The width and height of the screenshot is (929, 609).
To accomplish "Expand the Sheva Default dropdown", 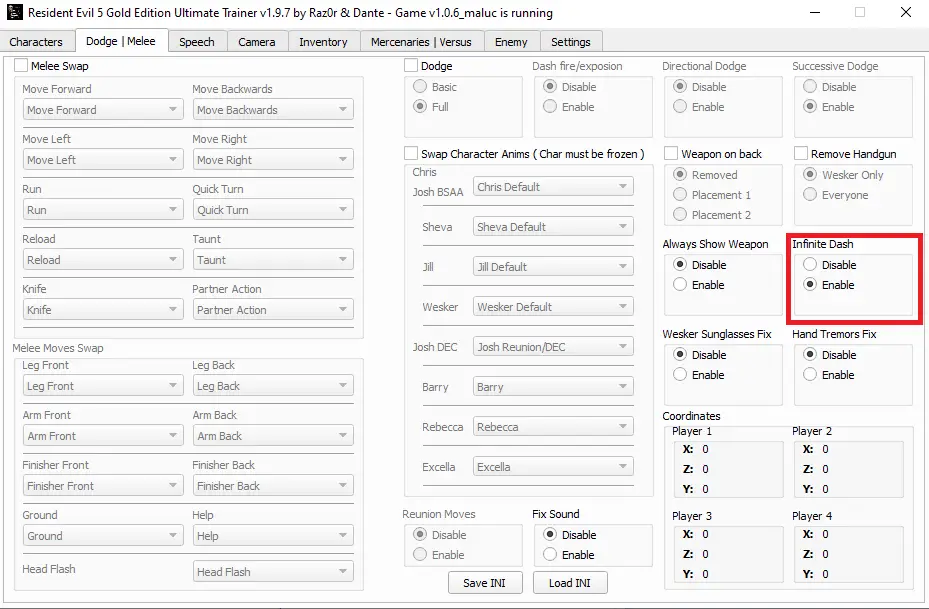I will pos(553,227).
